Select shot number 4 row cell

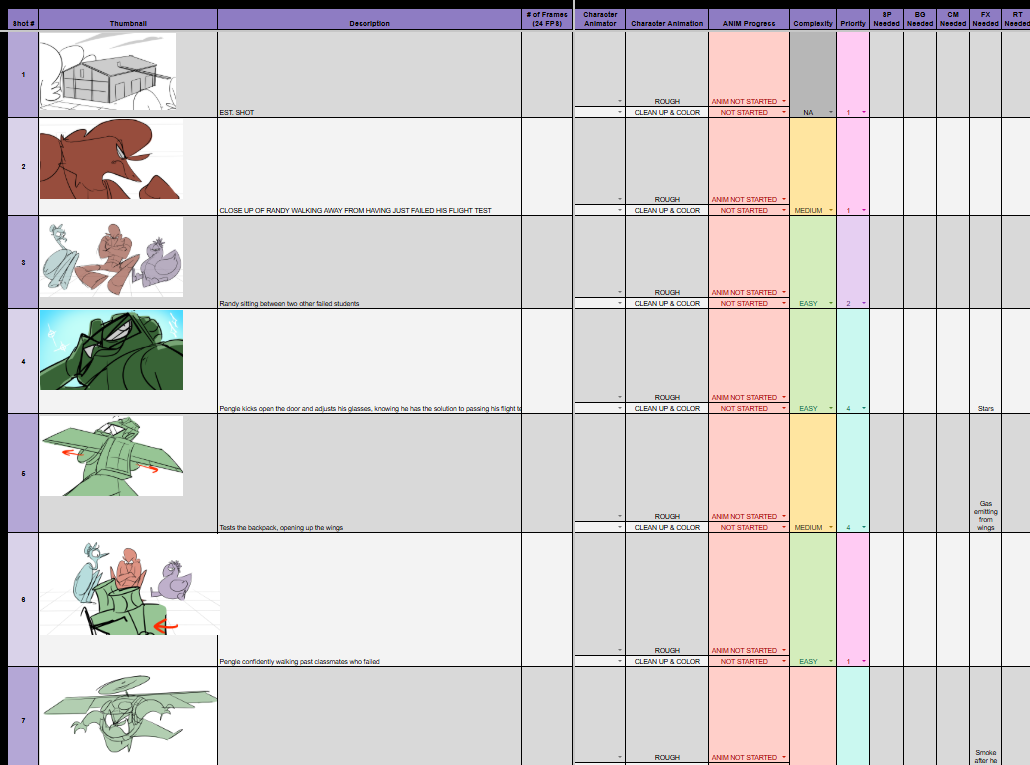23,361
